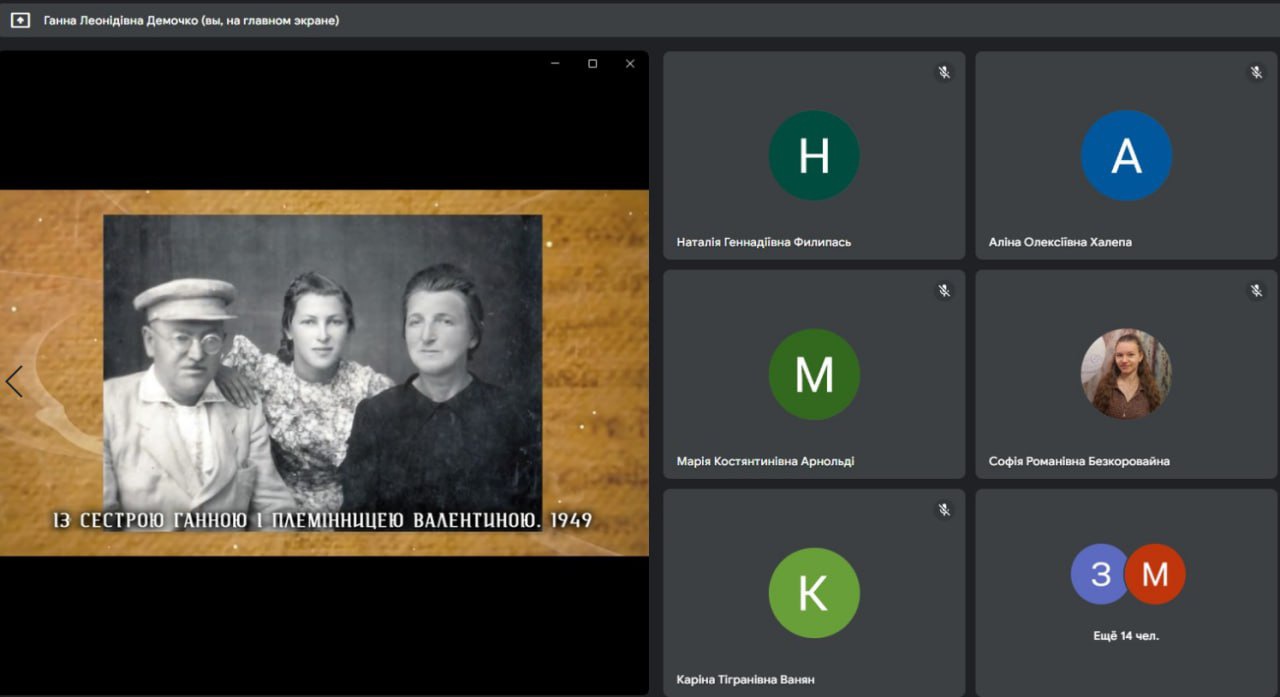Maximize the shared presentation window
The width and height of the screenshot is (1280, 697).
click(592, 64)
